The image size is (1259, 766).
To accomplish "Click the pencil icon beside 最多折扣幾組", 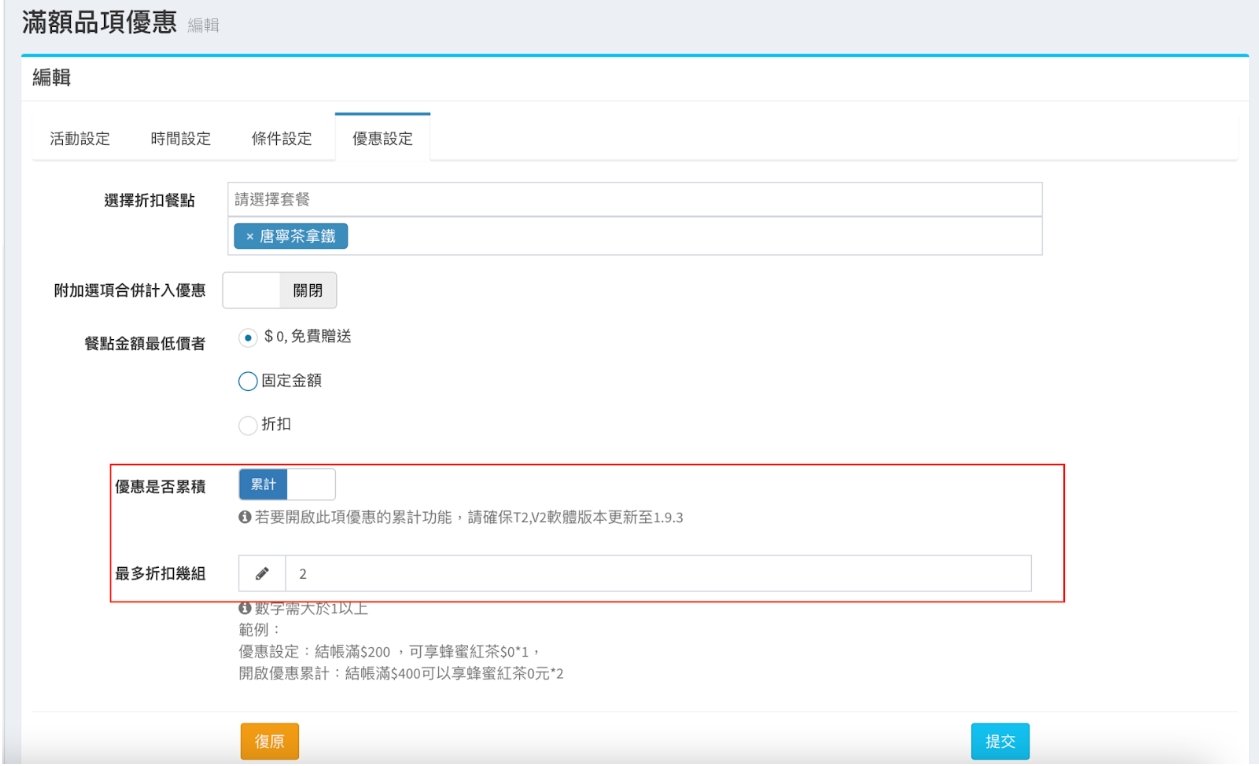I will click(262, 574).
